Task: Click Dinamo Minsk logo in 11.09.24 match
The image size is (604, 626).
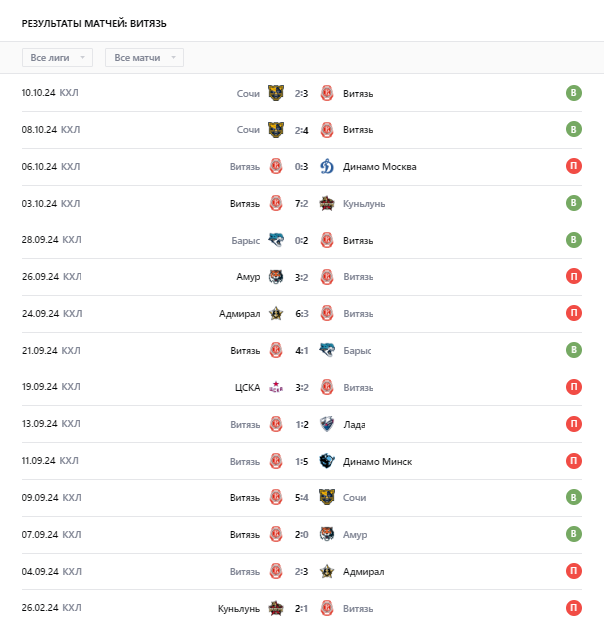Action: [x=326, y=461]
